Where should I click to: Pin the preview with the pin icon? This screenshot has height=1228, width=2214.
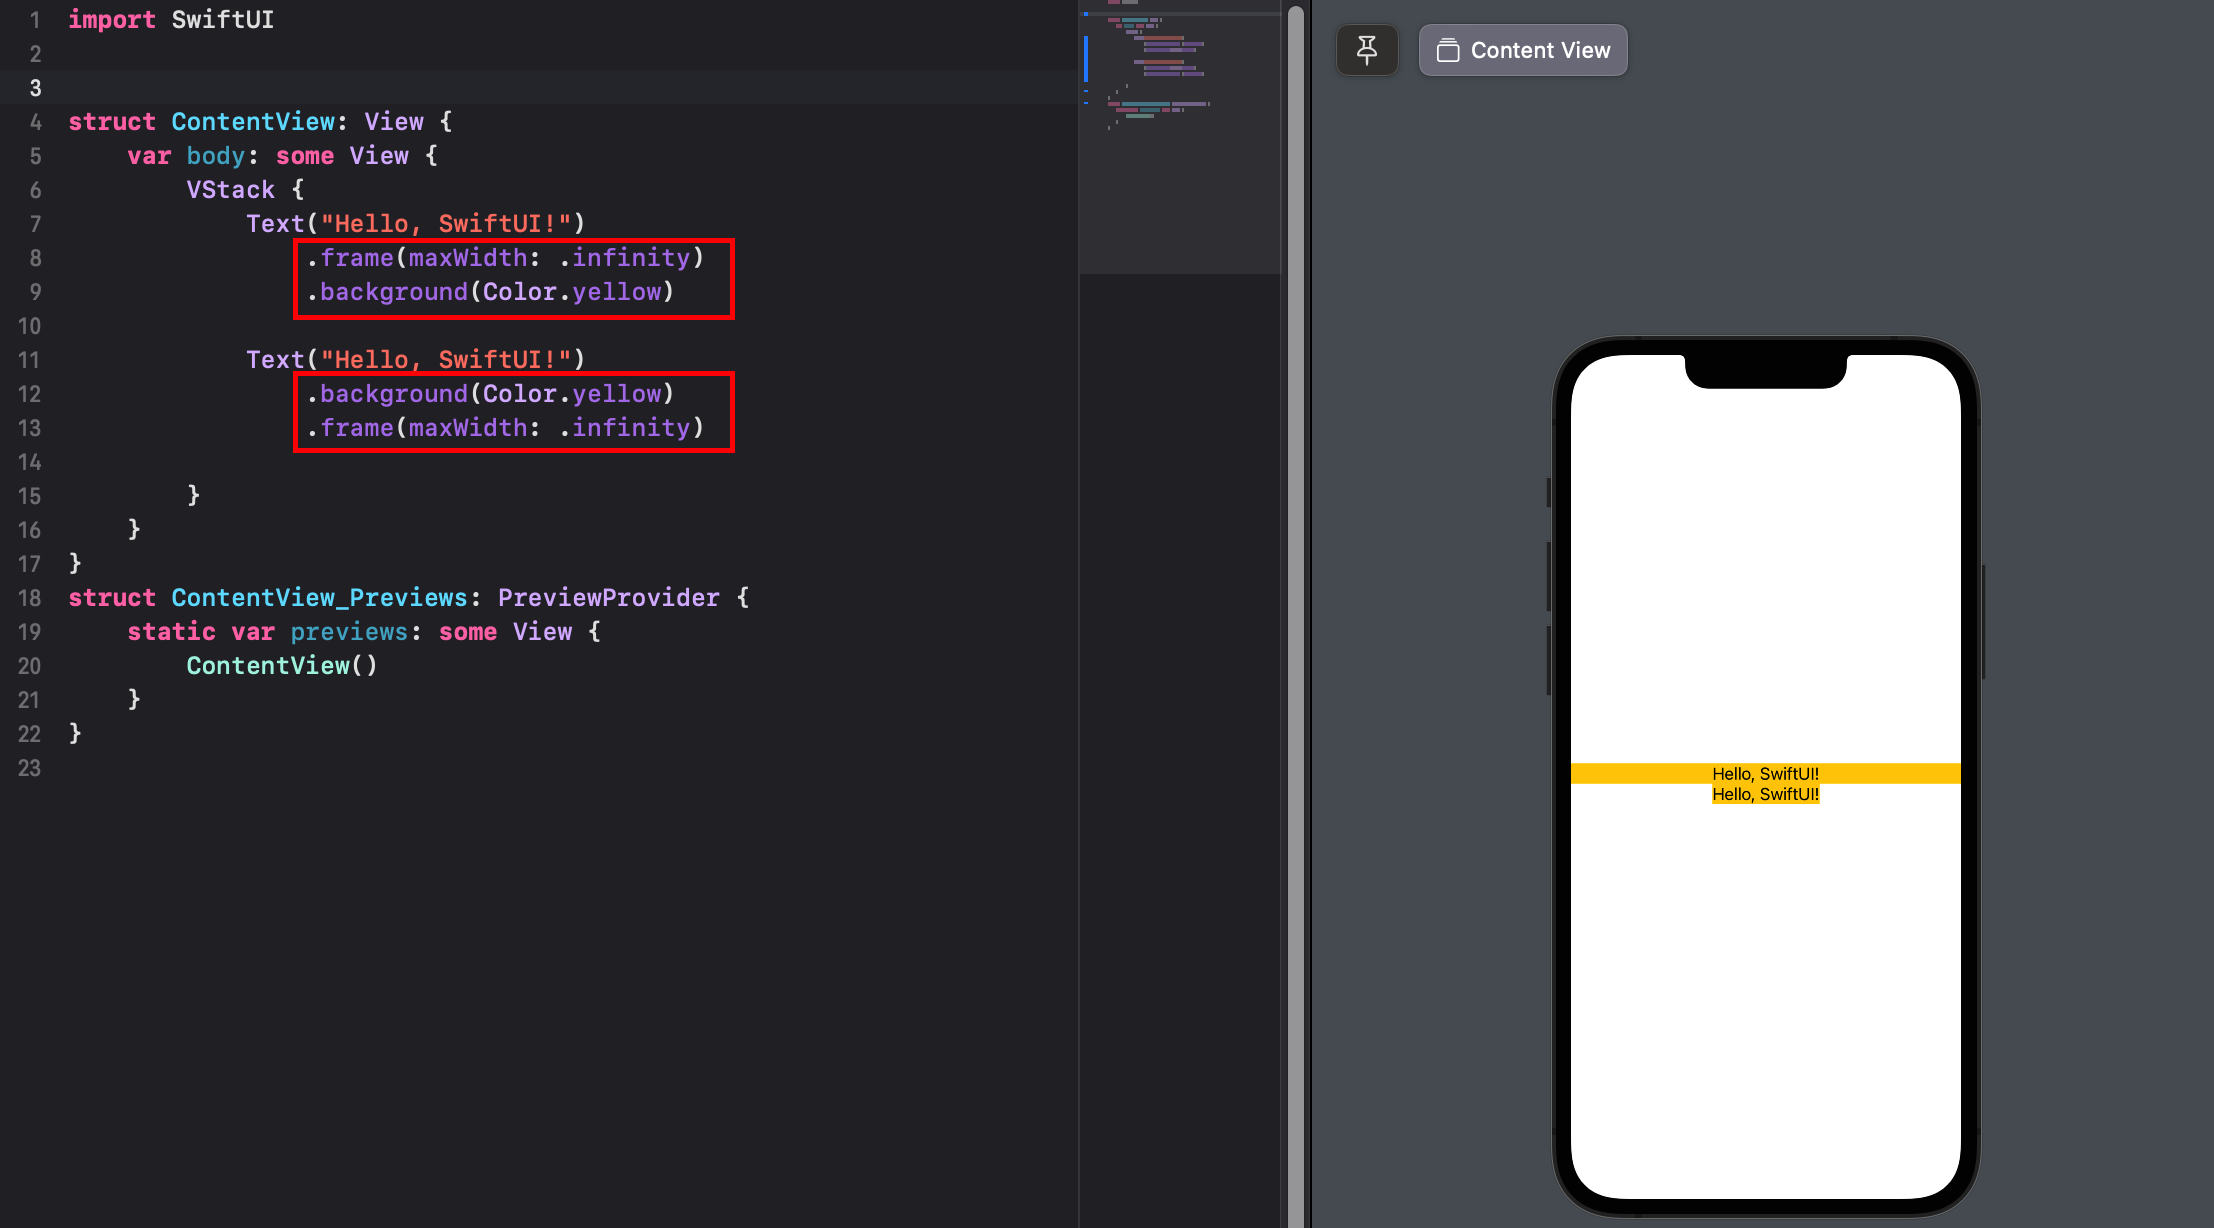(x=1366, y=50)
